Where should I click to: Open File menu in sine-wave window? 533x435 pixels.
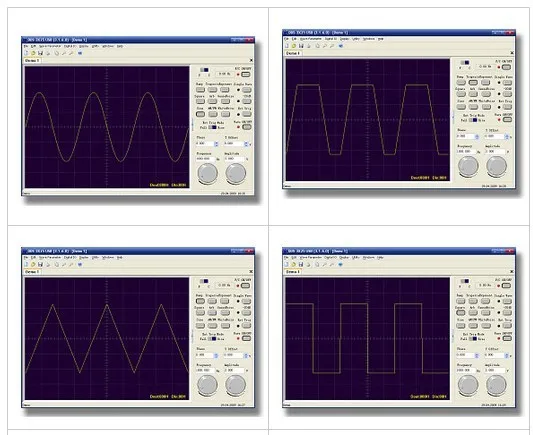[26, 46]
